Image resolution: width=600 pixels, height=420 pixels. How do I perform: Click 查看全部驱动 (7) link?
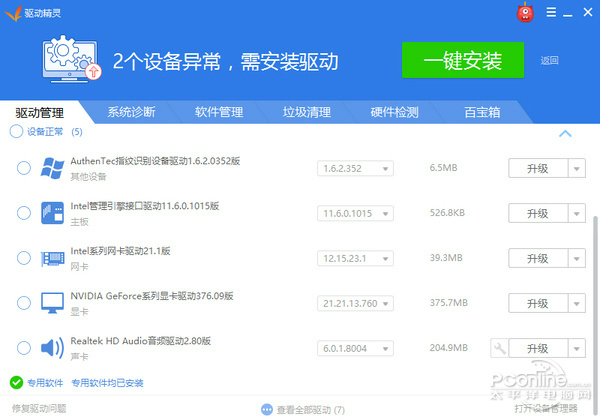pyautogui.click(x=311, y=410)
